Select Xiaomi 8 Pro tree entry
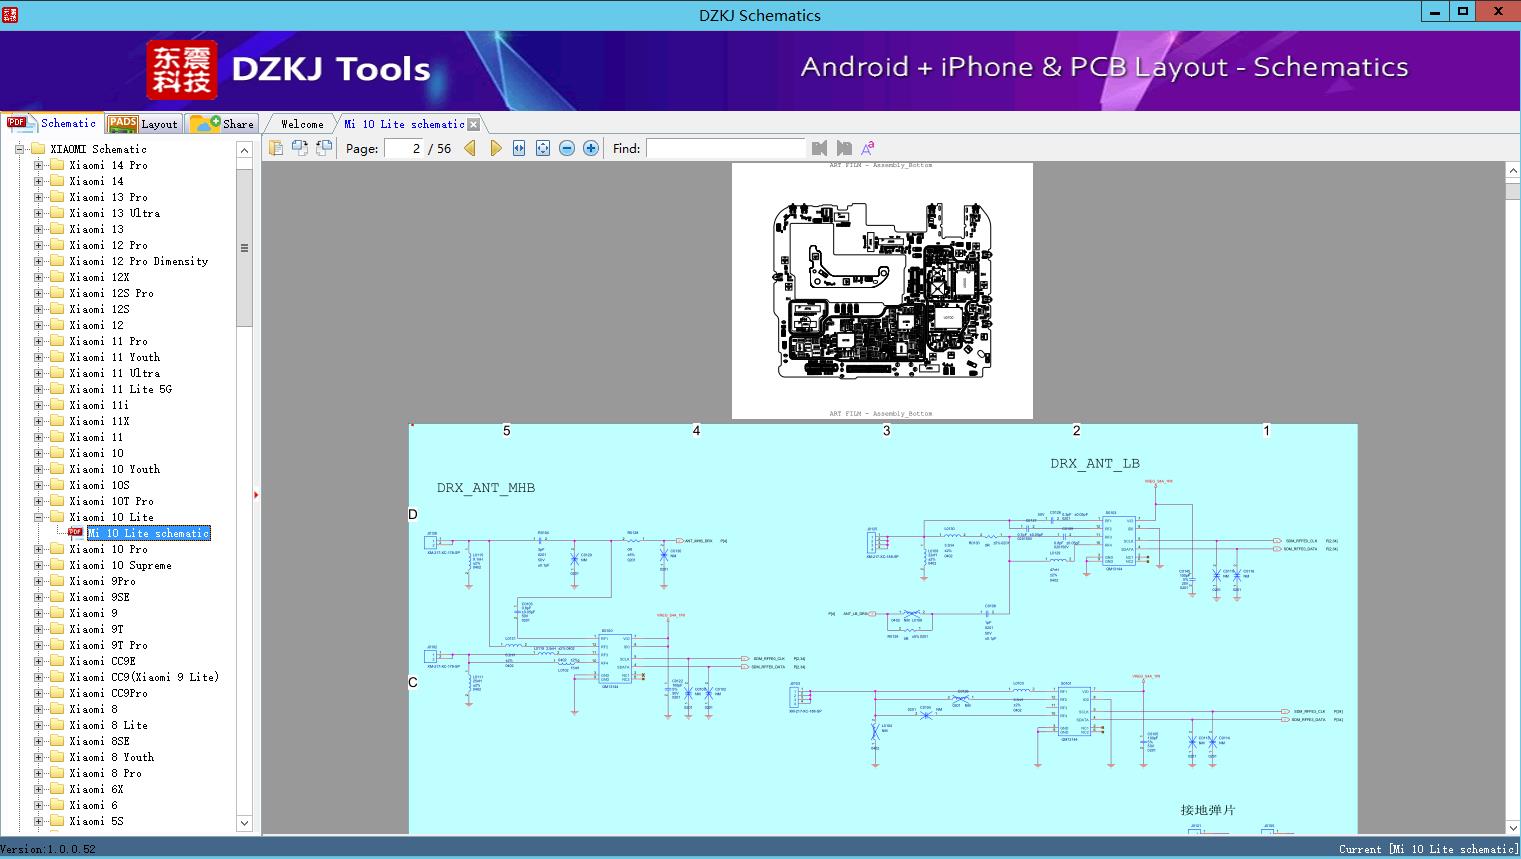 106,773
